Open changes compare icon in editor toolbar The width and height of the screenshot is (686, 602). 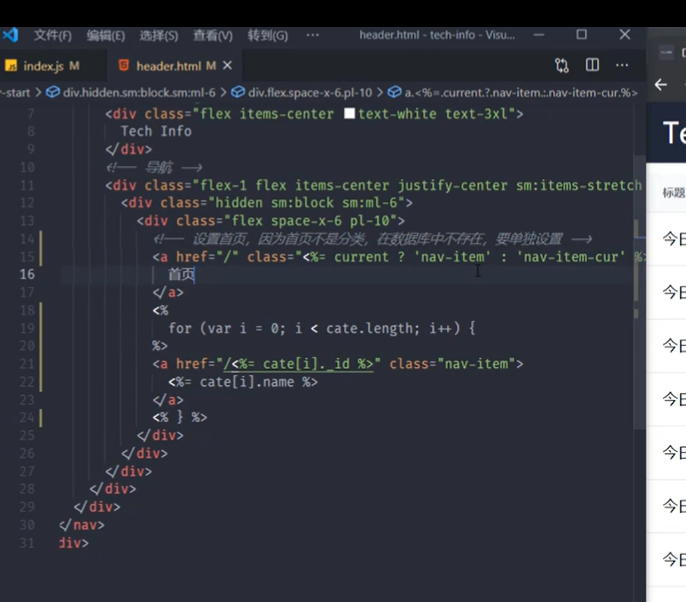tap(562, 65)
